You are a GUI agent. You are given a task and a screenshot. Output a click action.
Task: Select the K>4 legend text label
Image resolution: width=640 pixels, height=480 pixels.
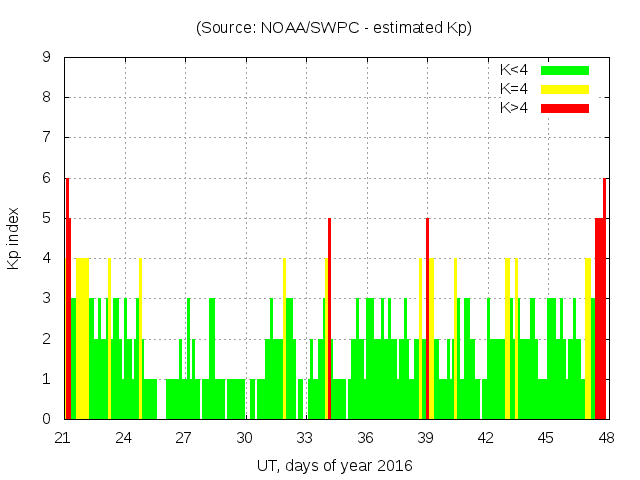[514, 107]
